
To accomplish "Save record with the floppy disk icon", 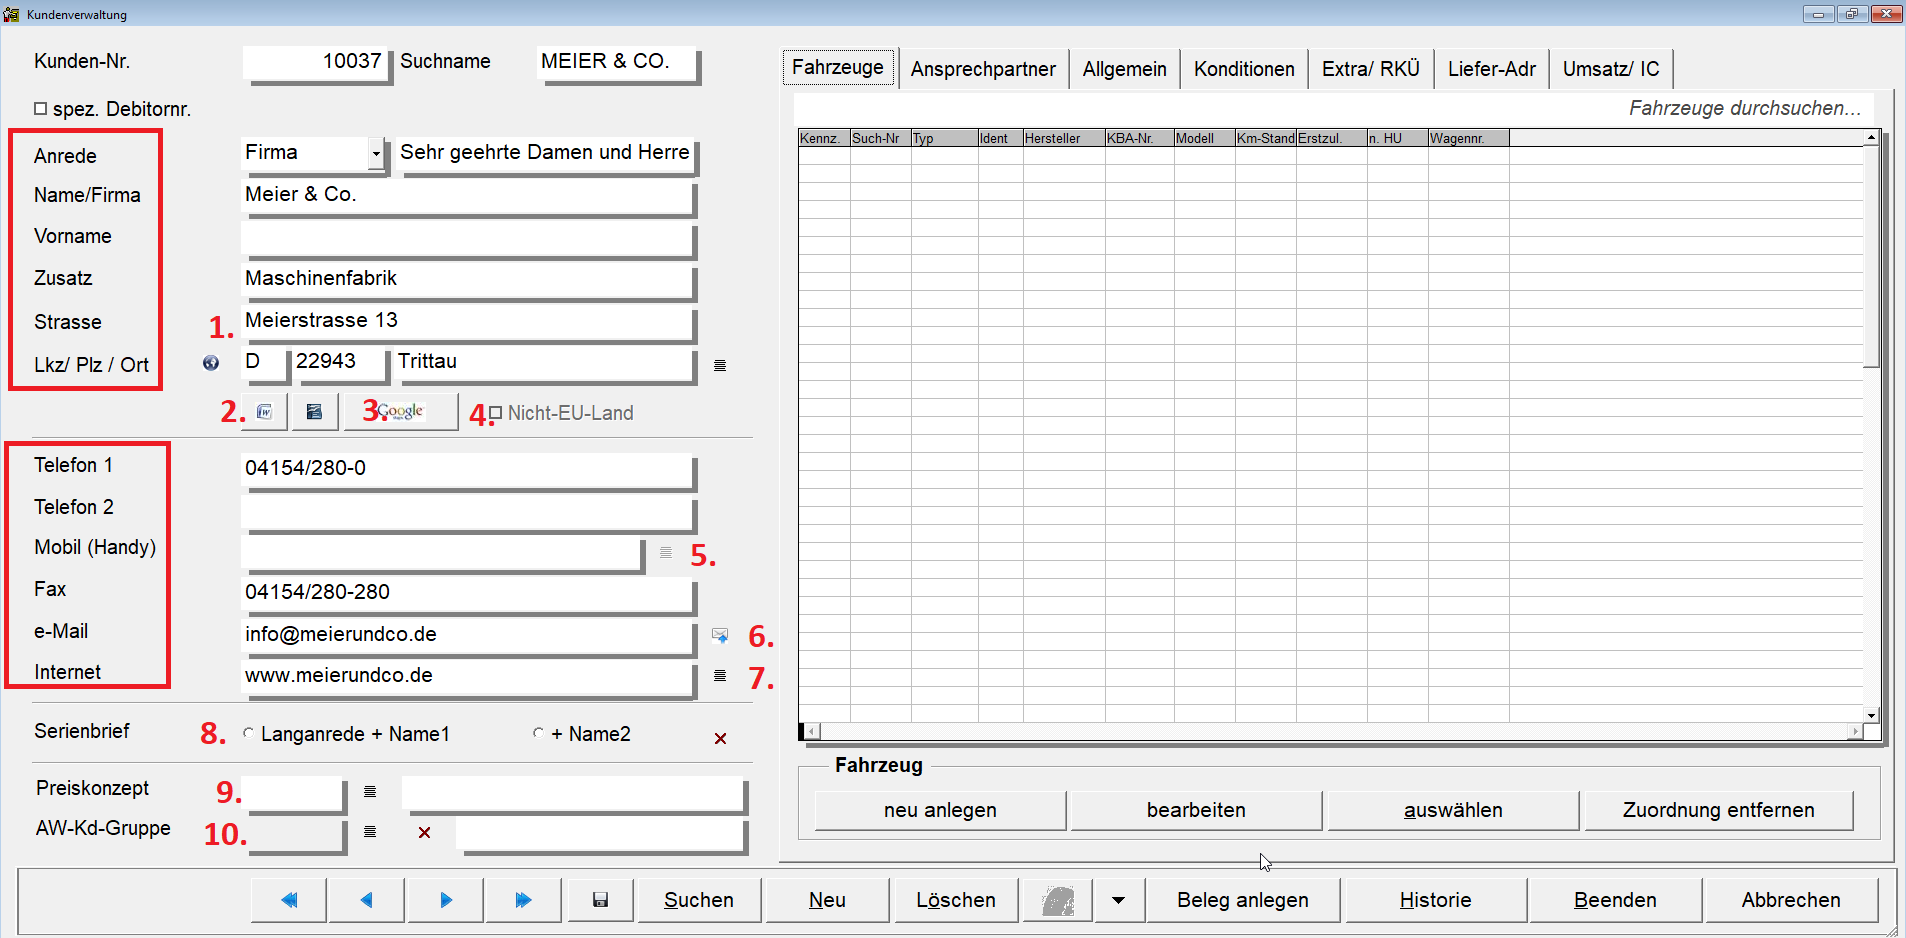I will click(x=600, y=900).
